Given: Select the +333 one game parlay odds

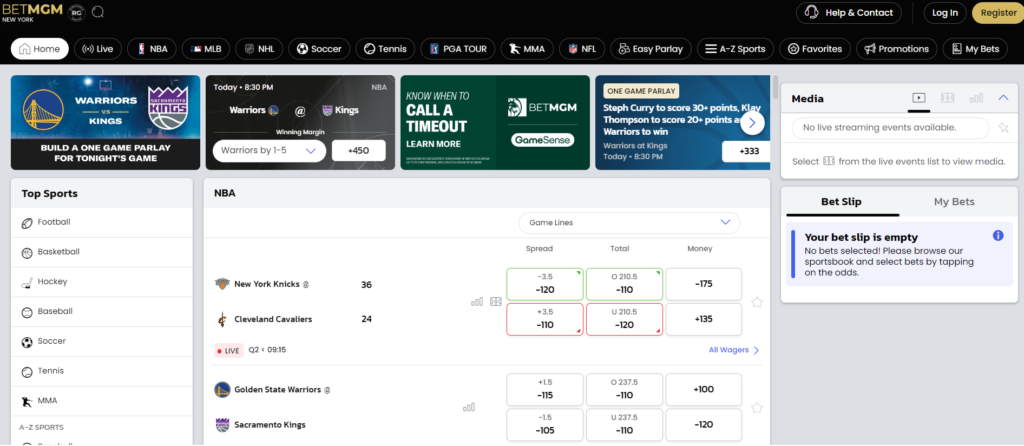Looking at the screenshot, I should click(x=748, y=151).
